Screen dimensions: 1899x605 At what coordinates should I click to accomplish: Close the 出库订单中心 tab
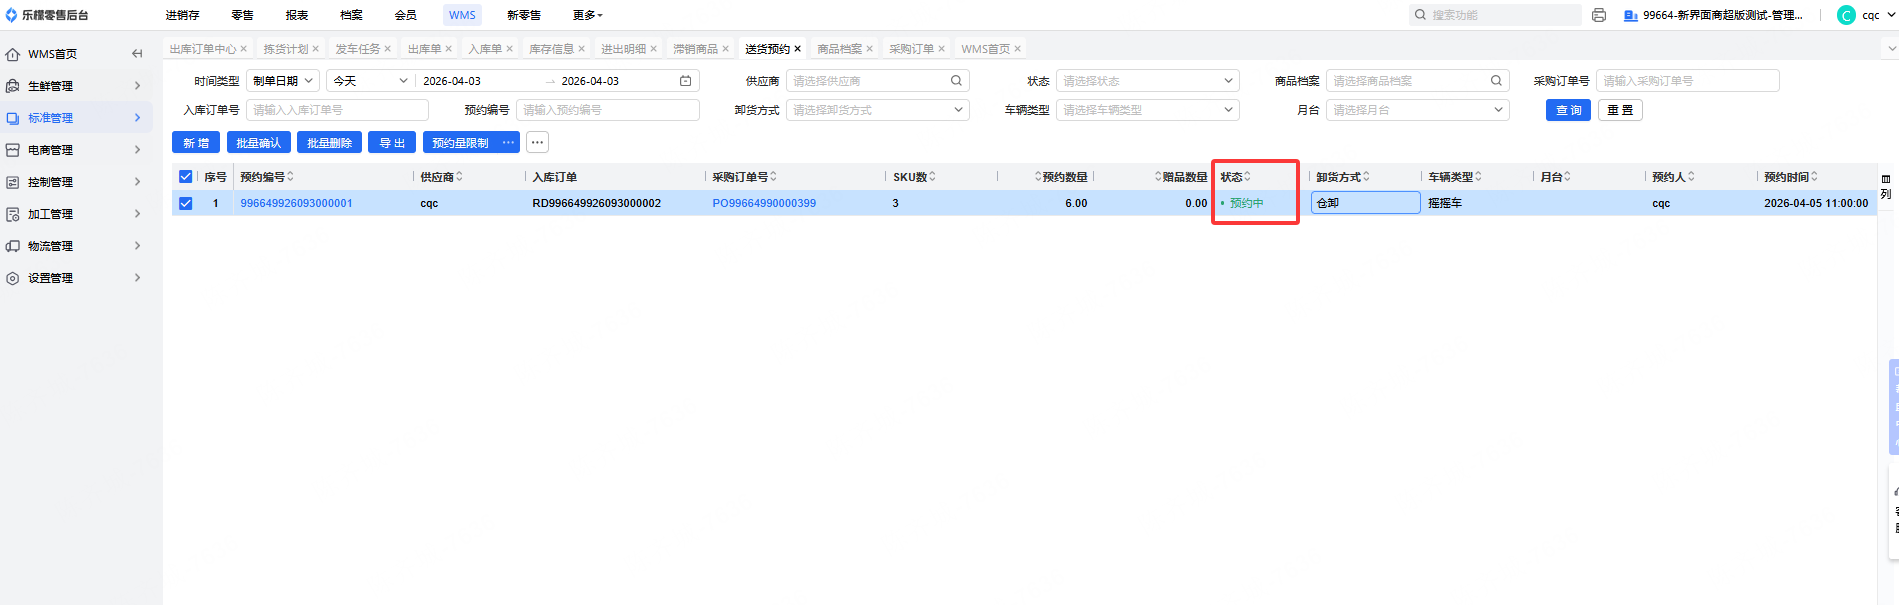click(x=244, y=49)
